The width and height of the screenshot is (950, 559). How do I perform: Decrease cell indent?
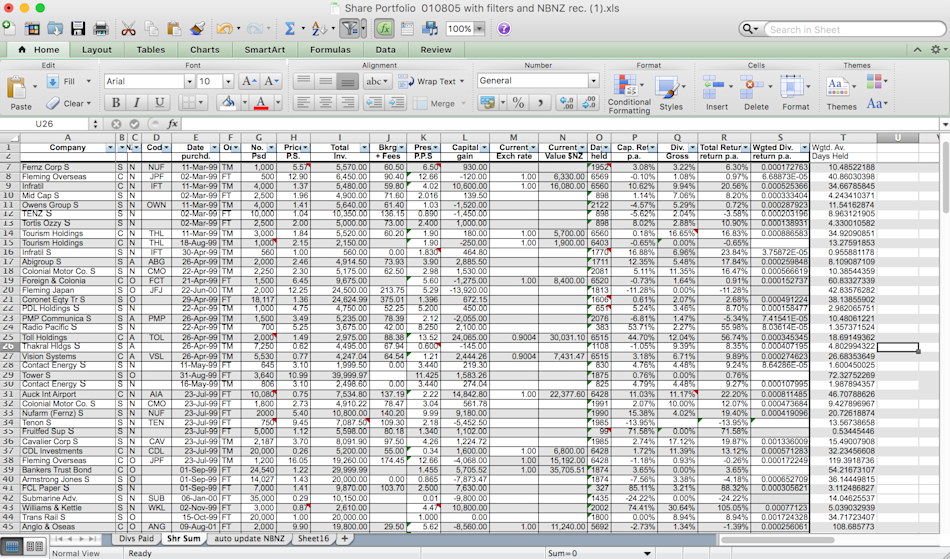click(x=374, y=103)
